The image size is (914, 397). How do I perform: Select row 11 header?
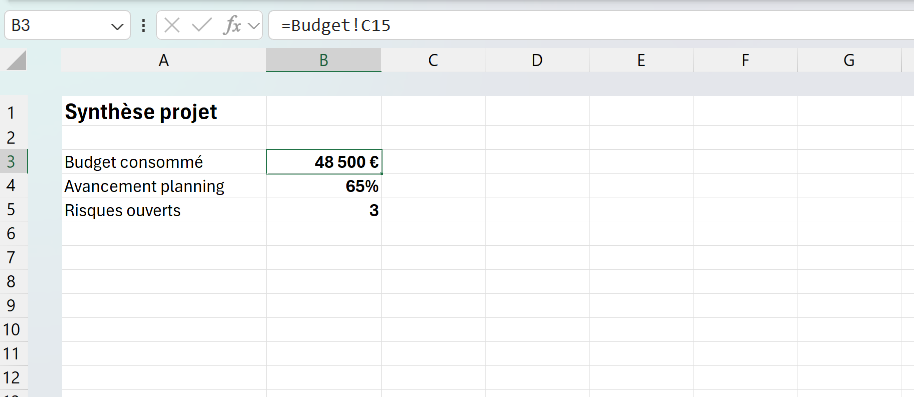(x=14, y=353)
